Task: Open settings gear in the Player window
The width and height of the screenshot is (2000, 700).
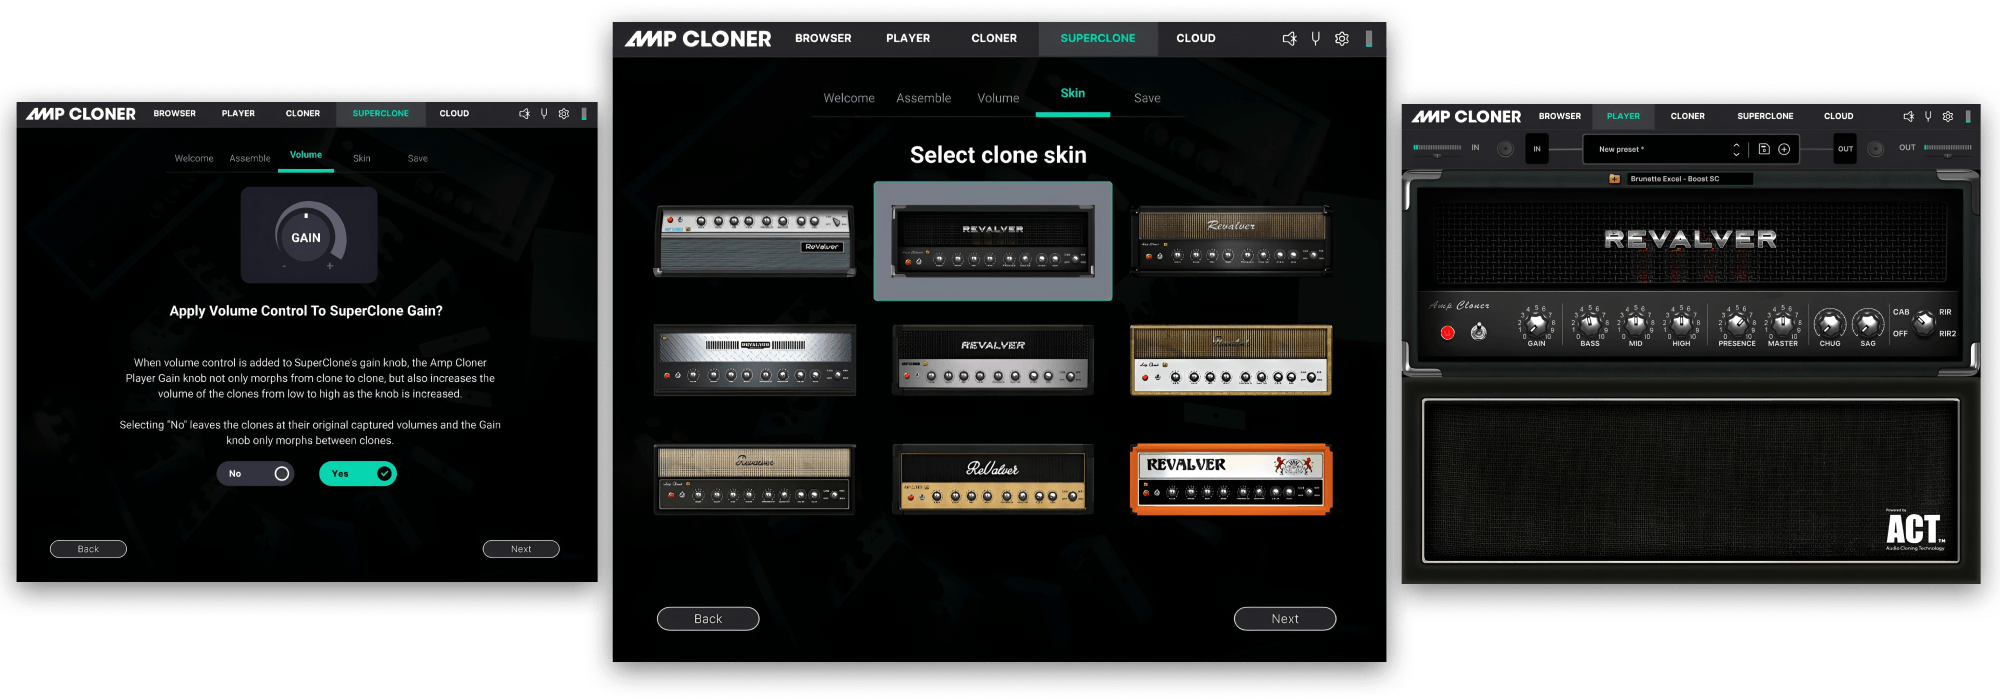Action: pyautogui.click(x=1948, y=117)
